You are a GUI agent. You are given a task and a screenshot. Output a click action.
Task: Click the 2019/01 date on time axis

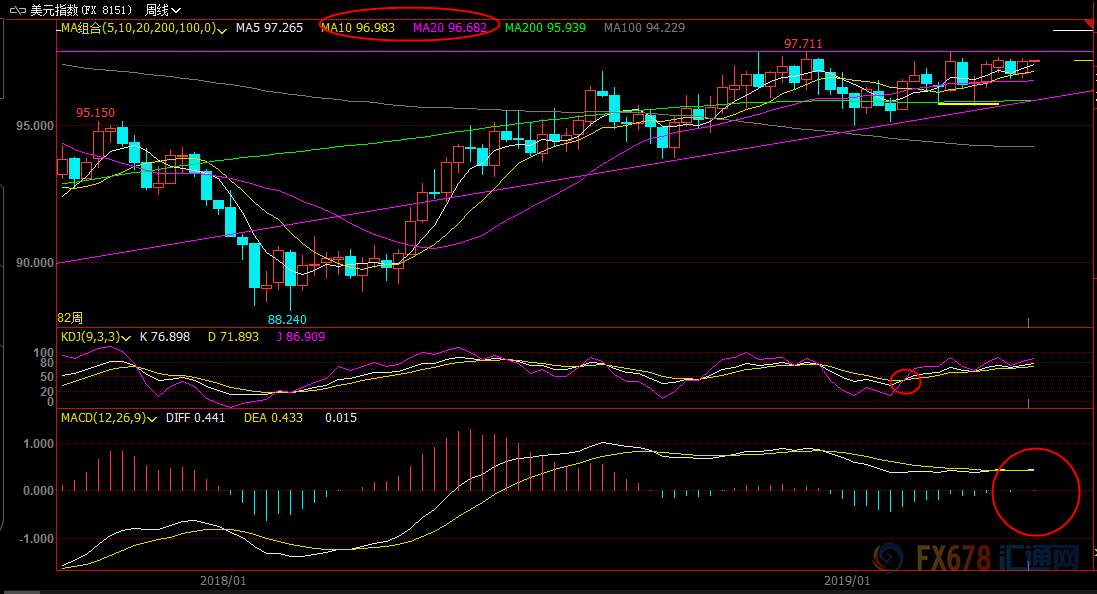click(847, 580)
